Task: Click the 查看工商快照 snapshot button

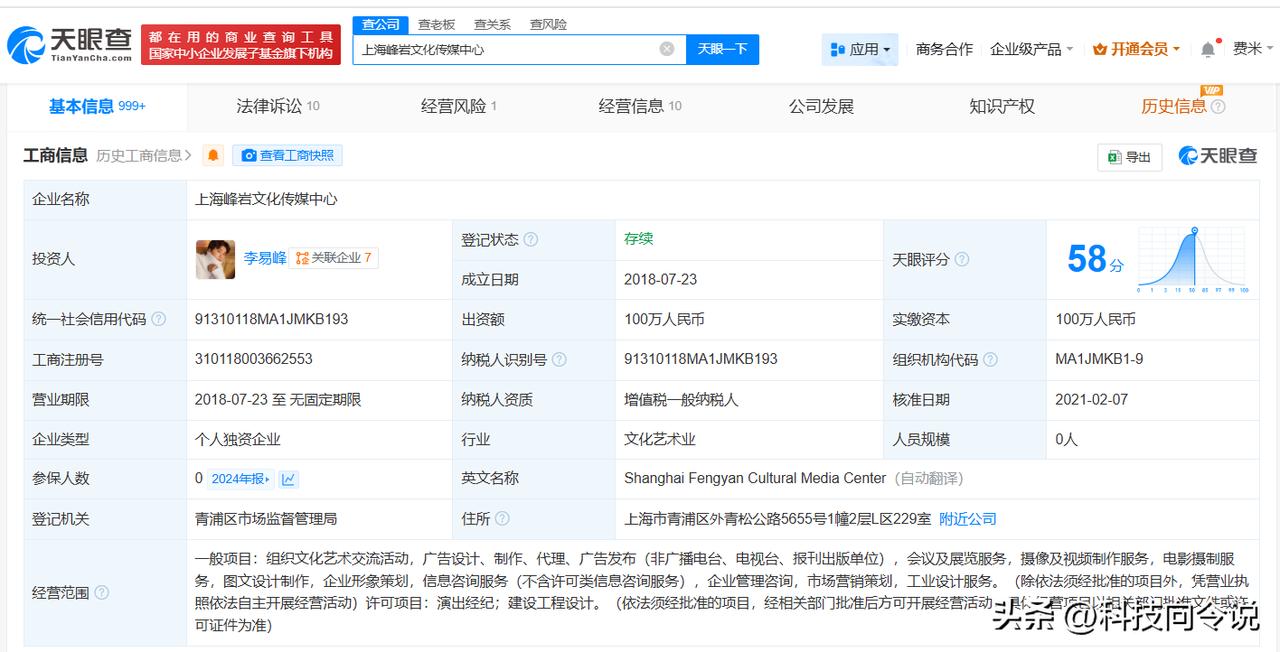Action: (288, 156)
